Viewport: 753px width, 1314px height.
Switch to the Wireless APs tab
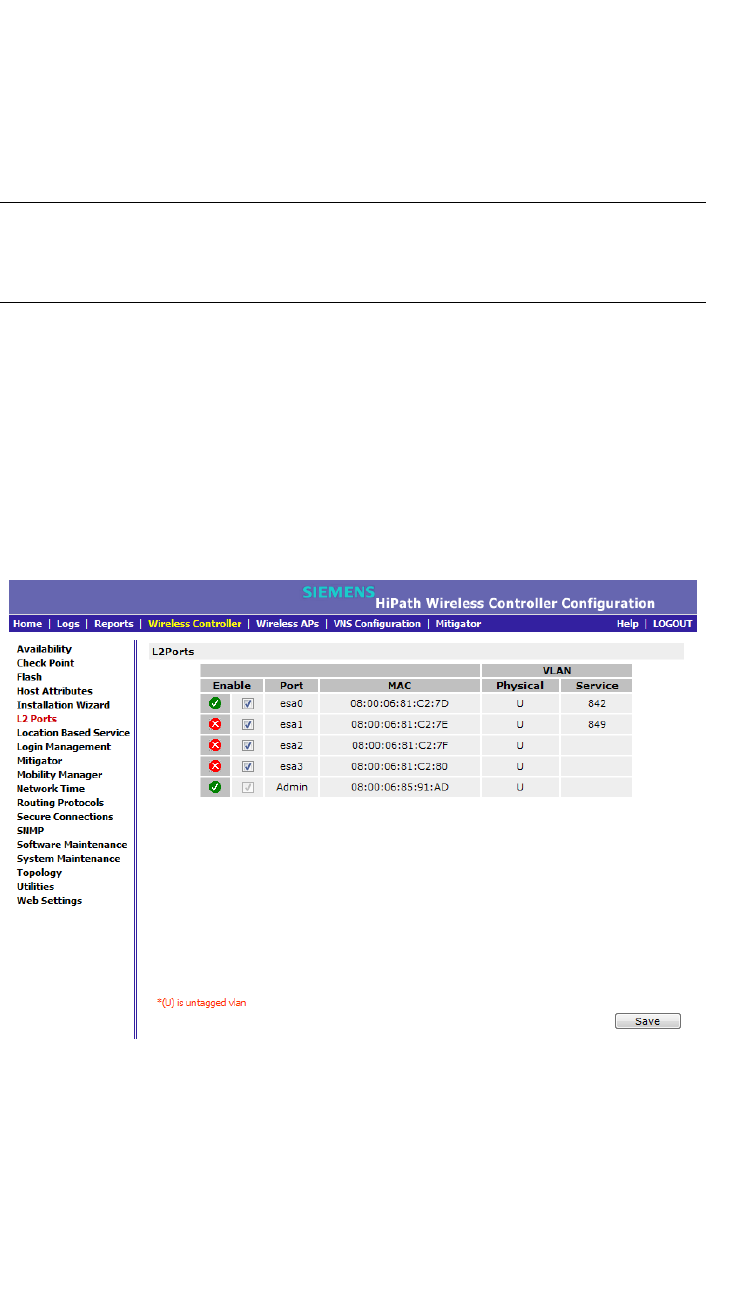[288, 623]
